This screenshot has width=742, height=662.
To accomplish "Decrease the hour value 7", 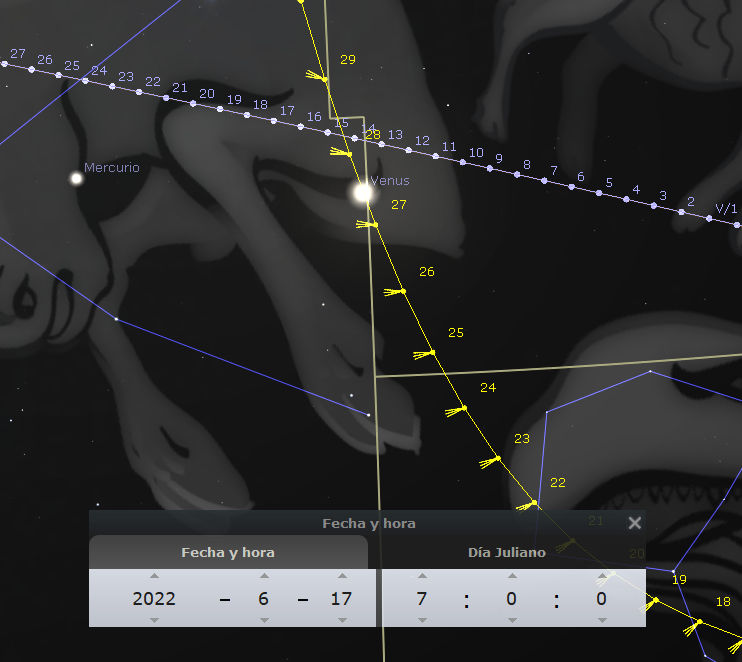I will coord(422,620).
